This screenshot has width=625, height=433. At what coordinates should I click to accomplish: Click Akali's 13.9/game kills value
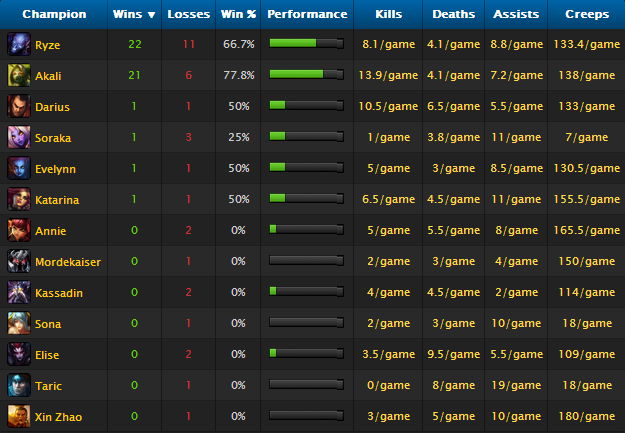[388, 75]
